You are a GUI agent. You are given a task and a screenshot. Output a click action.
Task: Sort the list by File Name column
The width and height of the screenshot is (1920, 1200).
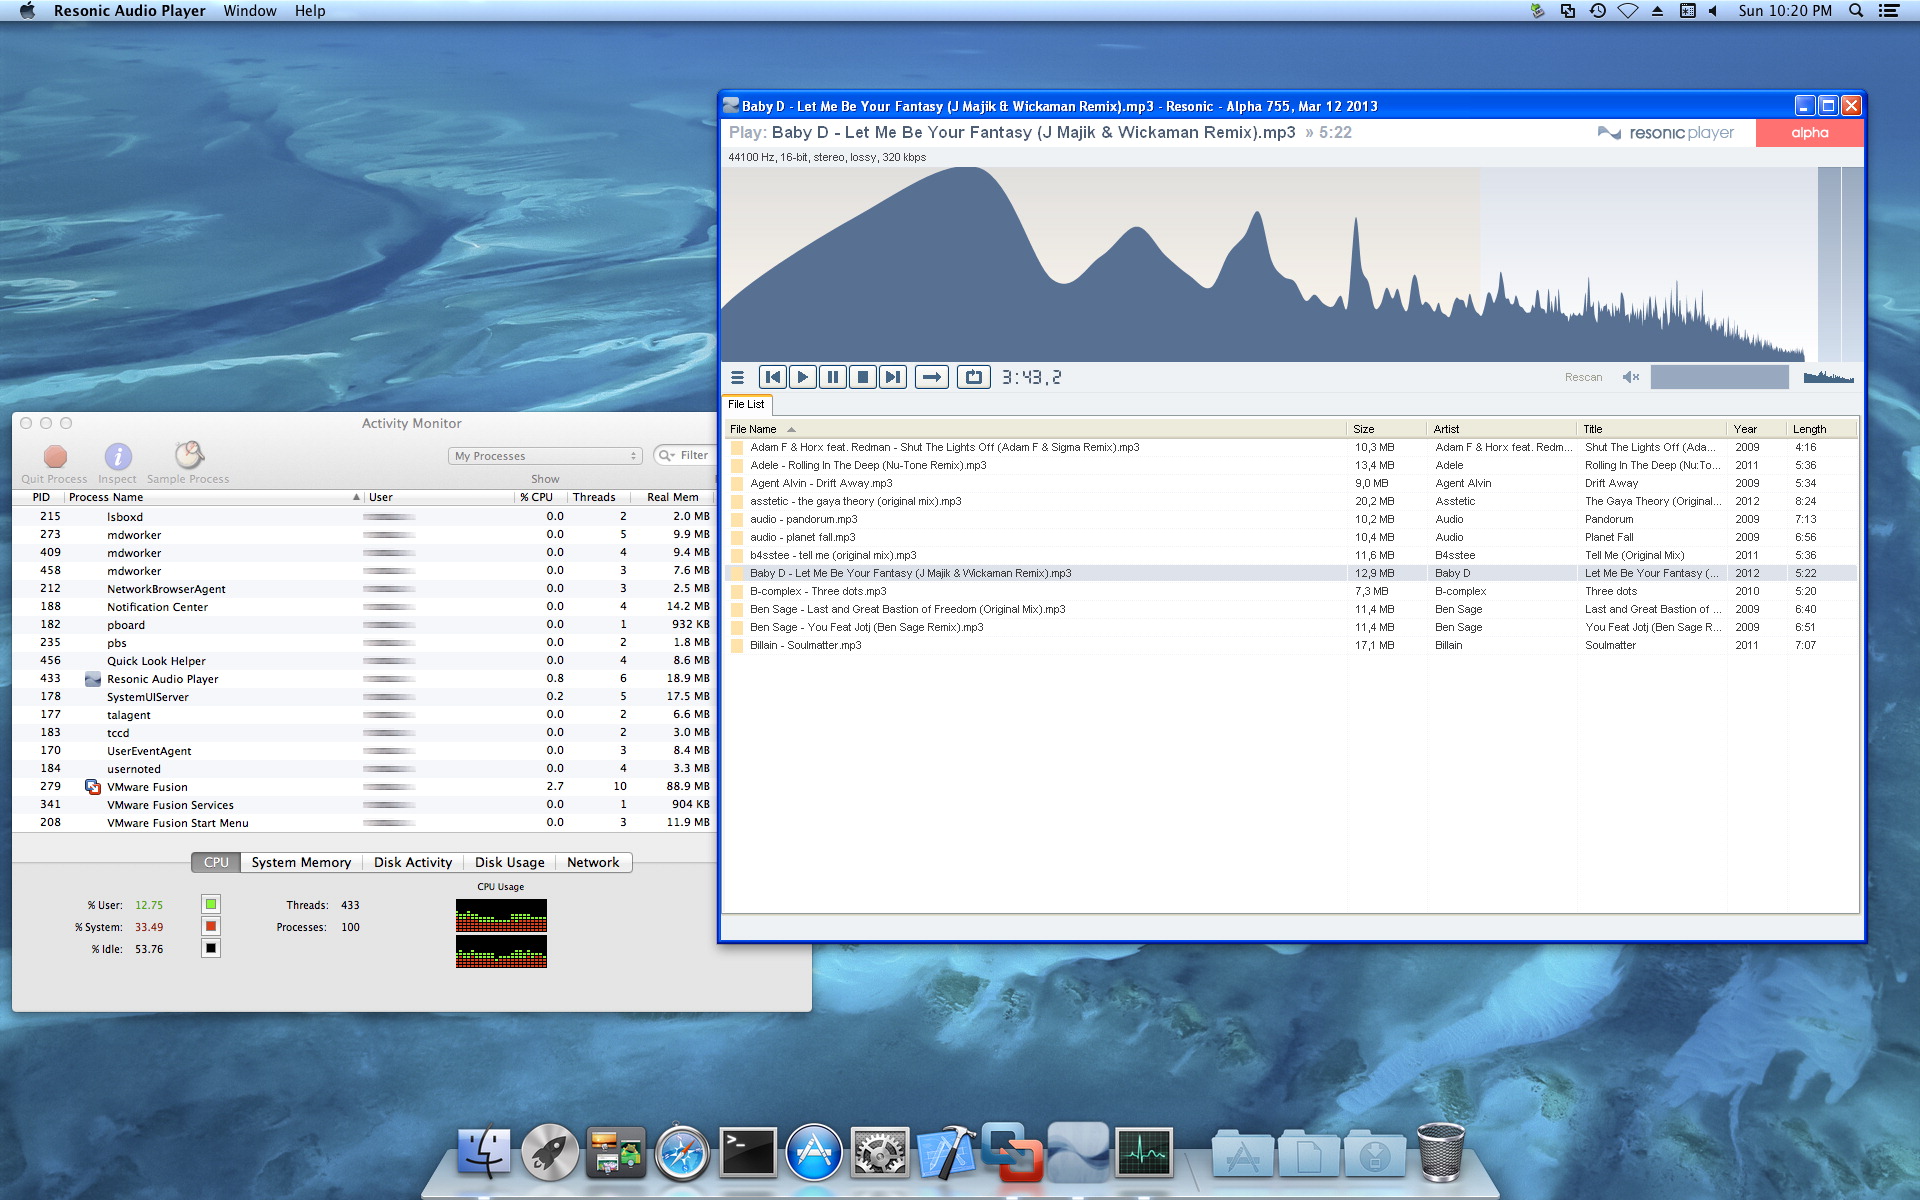(754, 429)
